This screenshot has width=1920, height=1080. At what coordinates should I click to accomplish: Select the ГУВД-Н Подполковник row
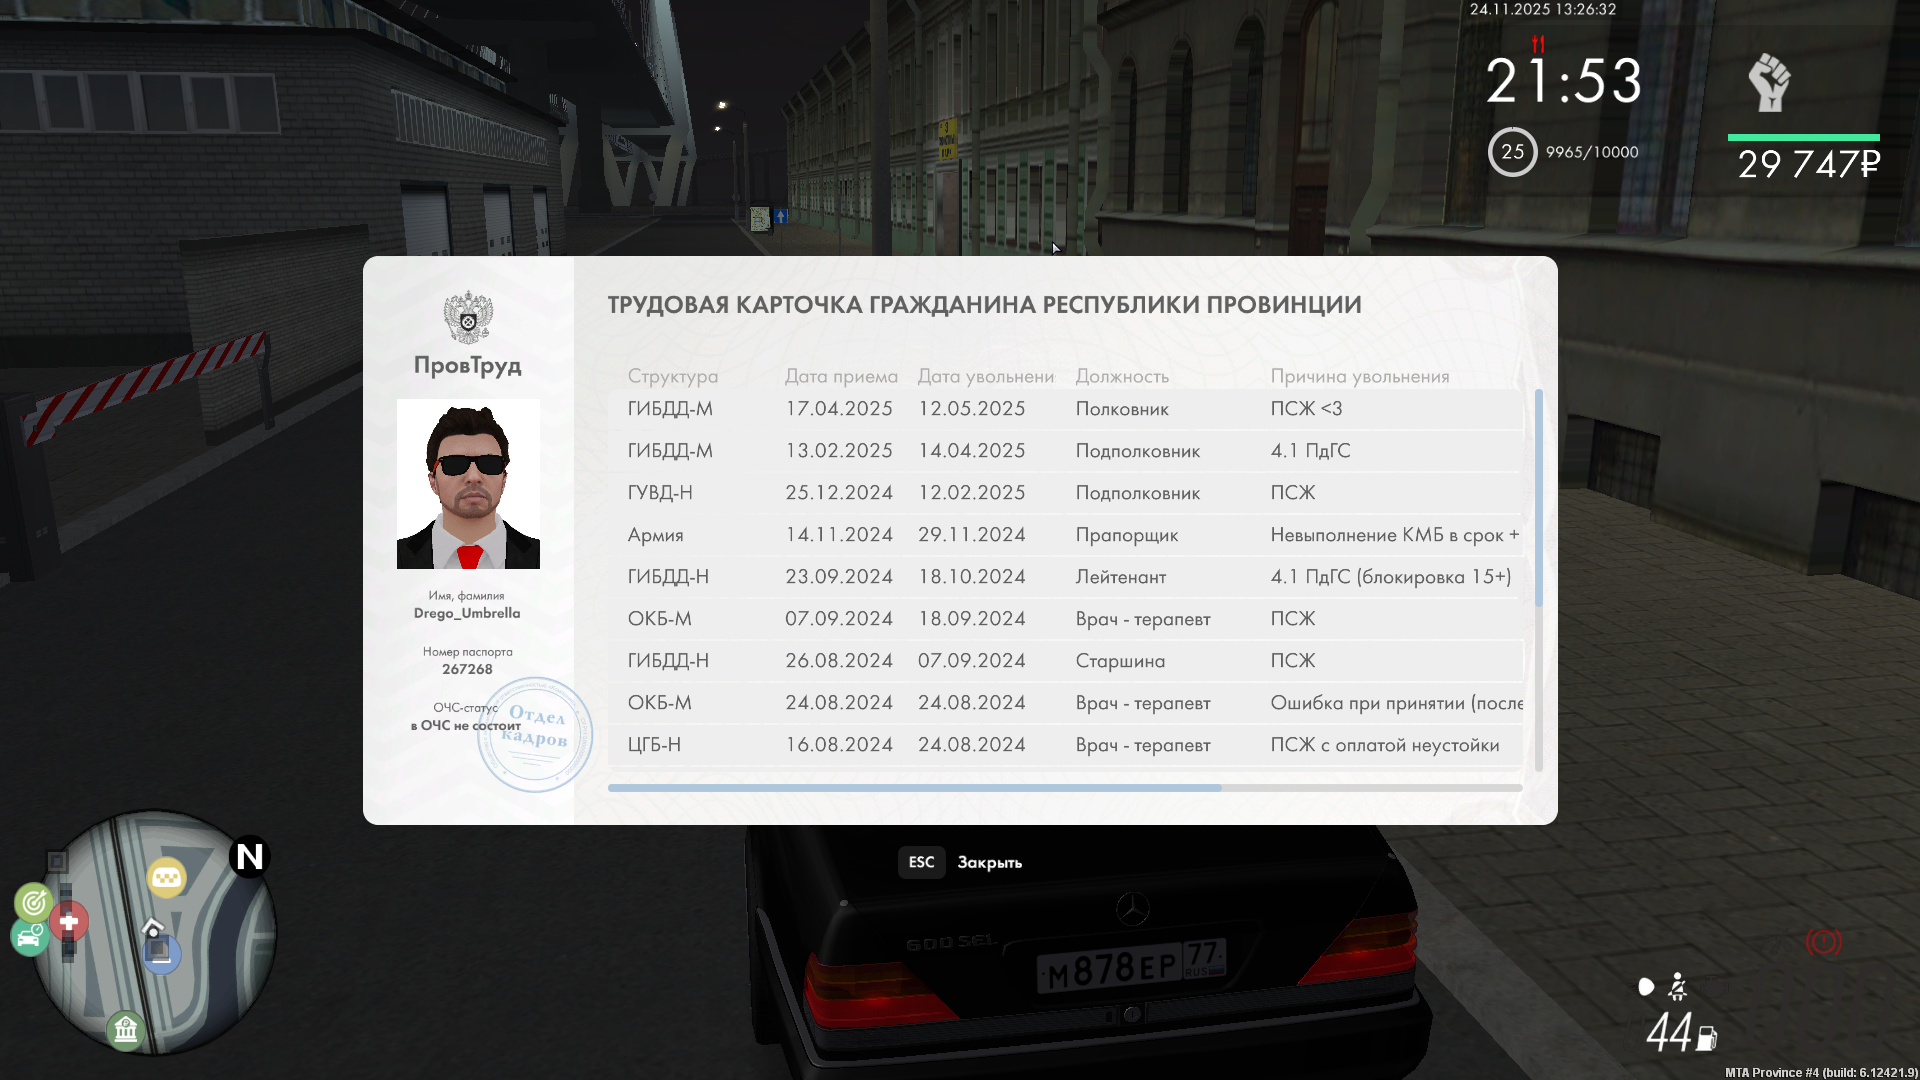[x=1065, y=493]
